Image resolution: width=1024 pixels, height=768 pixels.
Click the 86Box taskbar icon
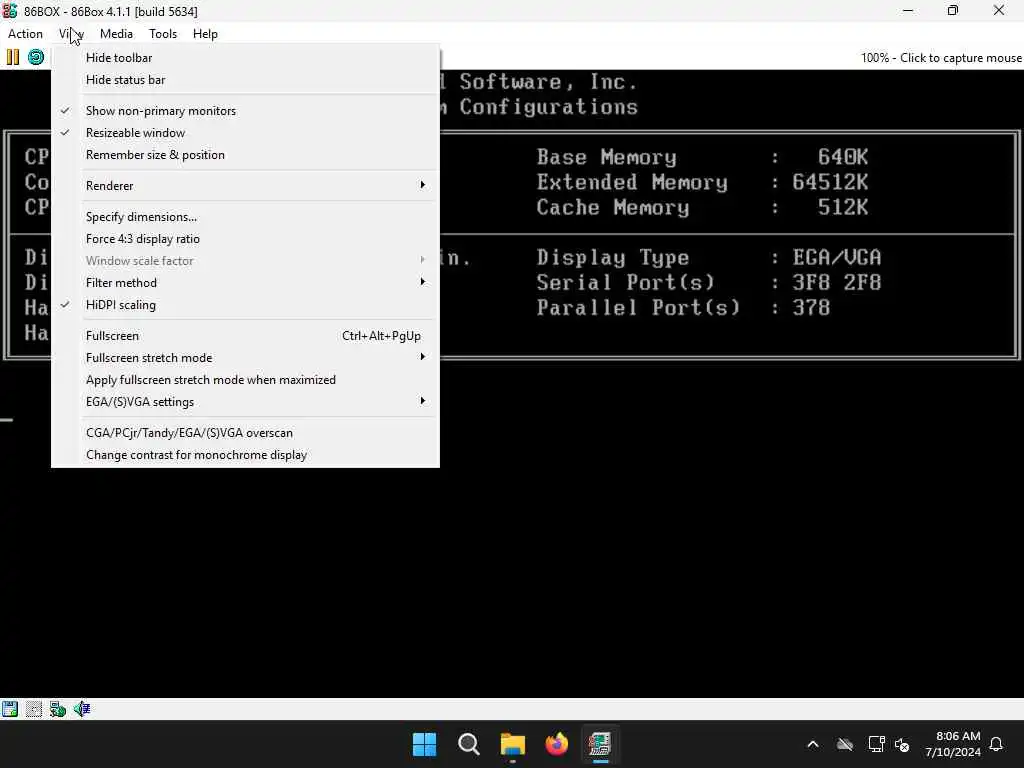pos(600,744)
